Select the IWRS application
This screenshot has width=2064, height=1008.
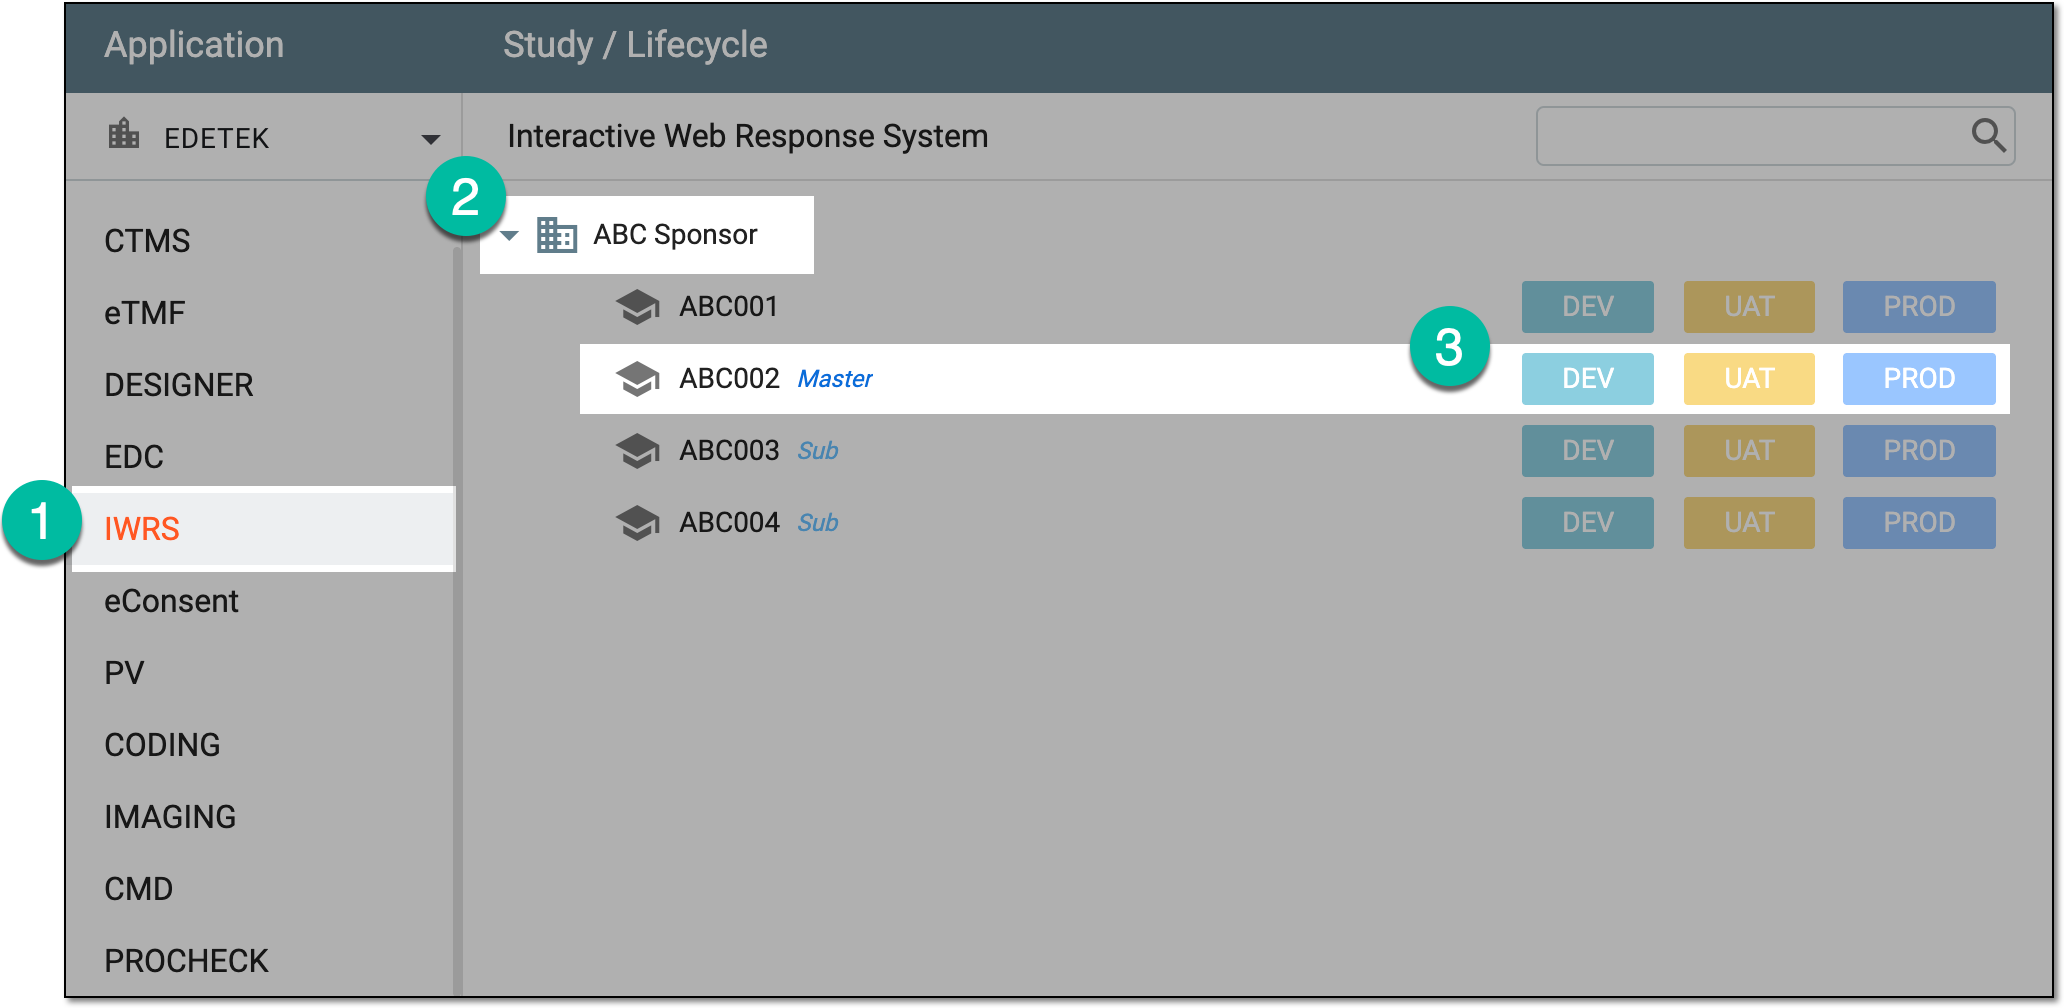pos(264,529)
